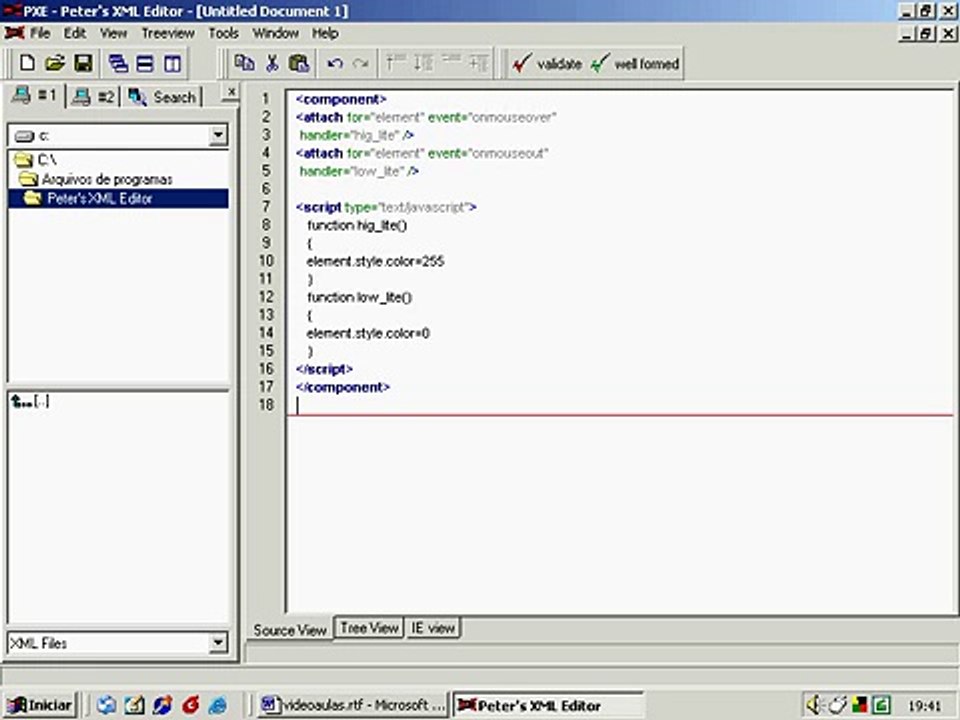Click the second grayed tree node toolbar icon
960x720 pixels.
tap(423, 62)
